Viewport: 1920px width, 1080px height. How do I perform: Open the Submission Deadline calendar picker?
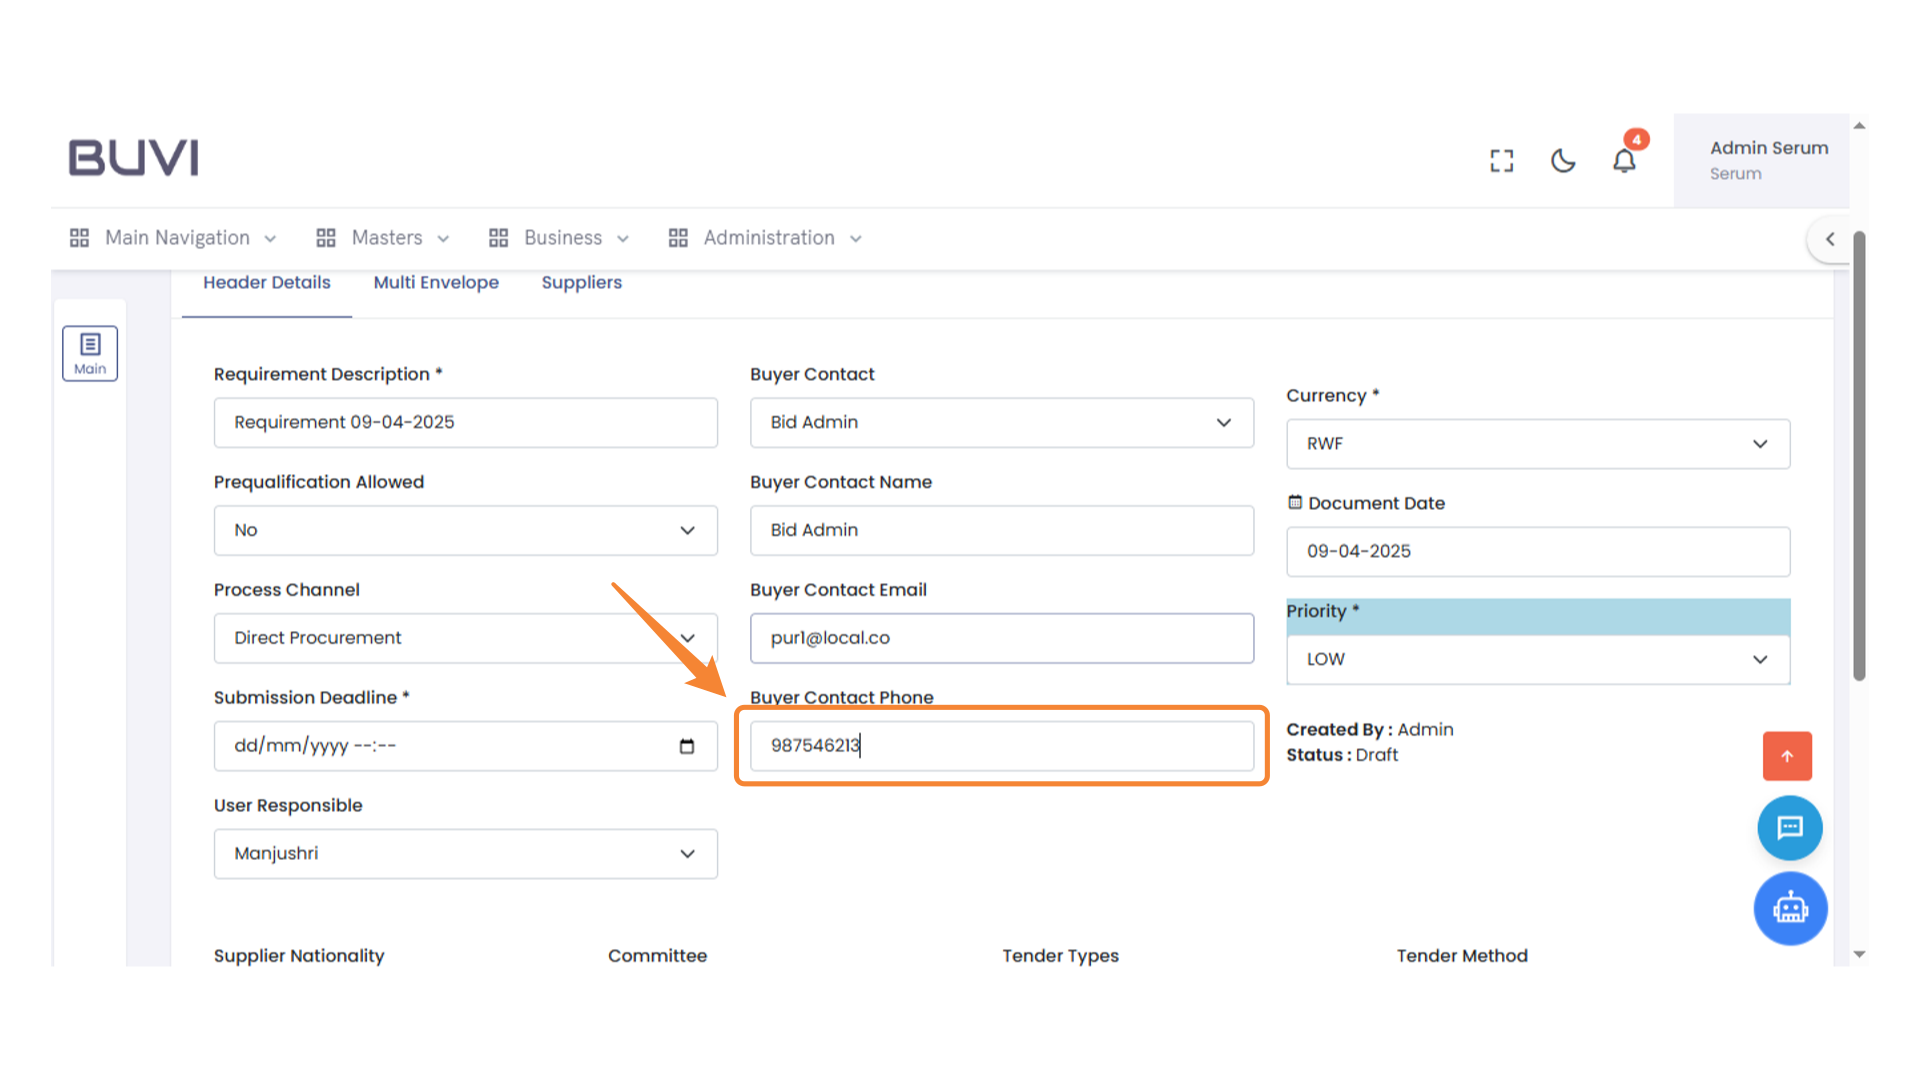(686, 746)
